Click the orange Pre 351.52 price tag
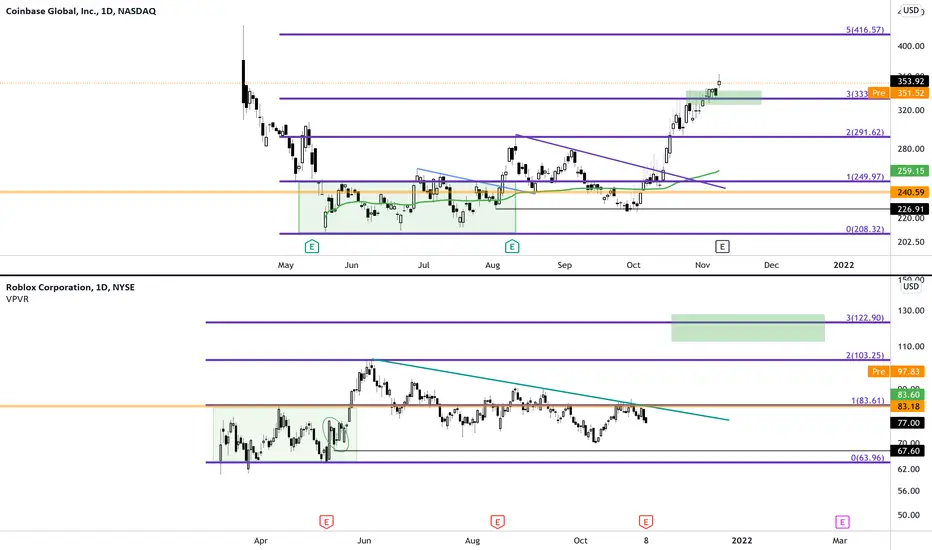The height and width of the screenshot is (550, 932). [898, 93]
